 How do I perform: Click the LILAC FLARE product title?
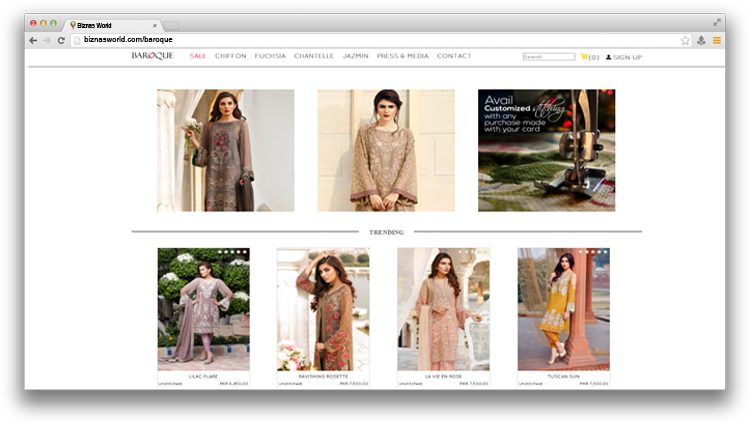pyautogui.click(x=203, y=376)
